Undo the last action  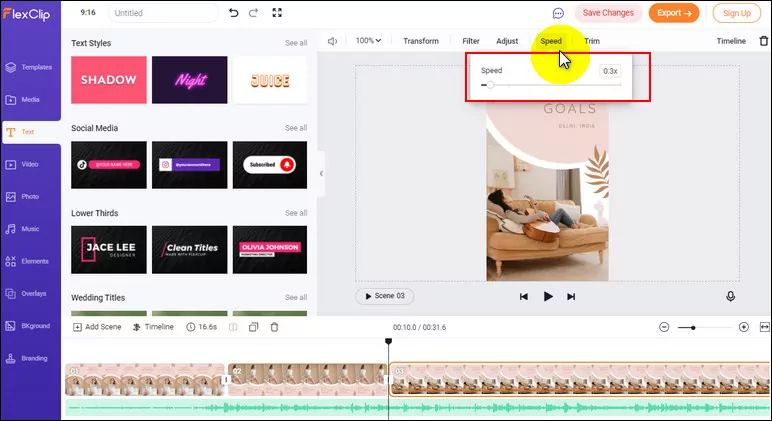(233, 13)
